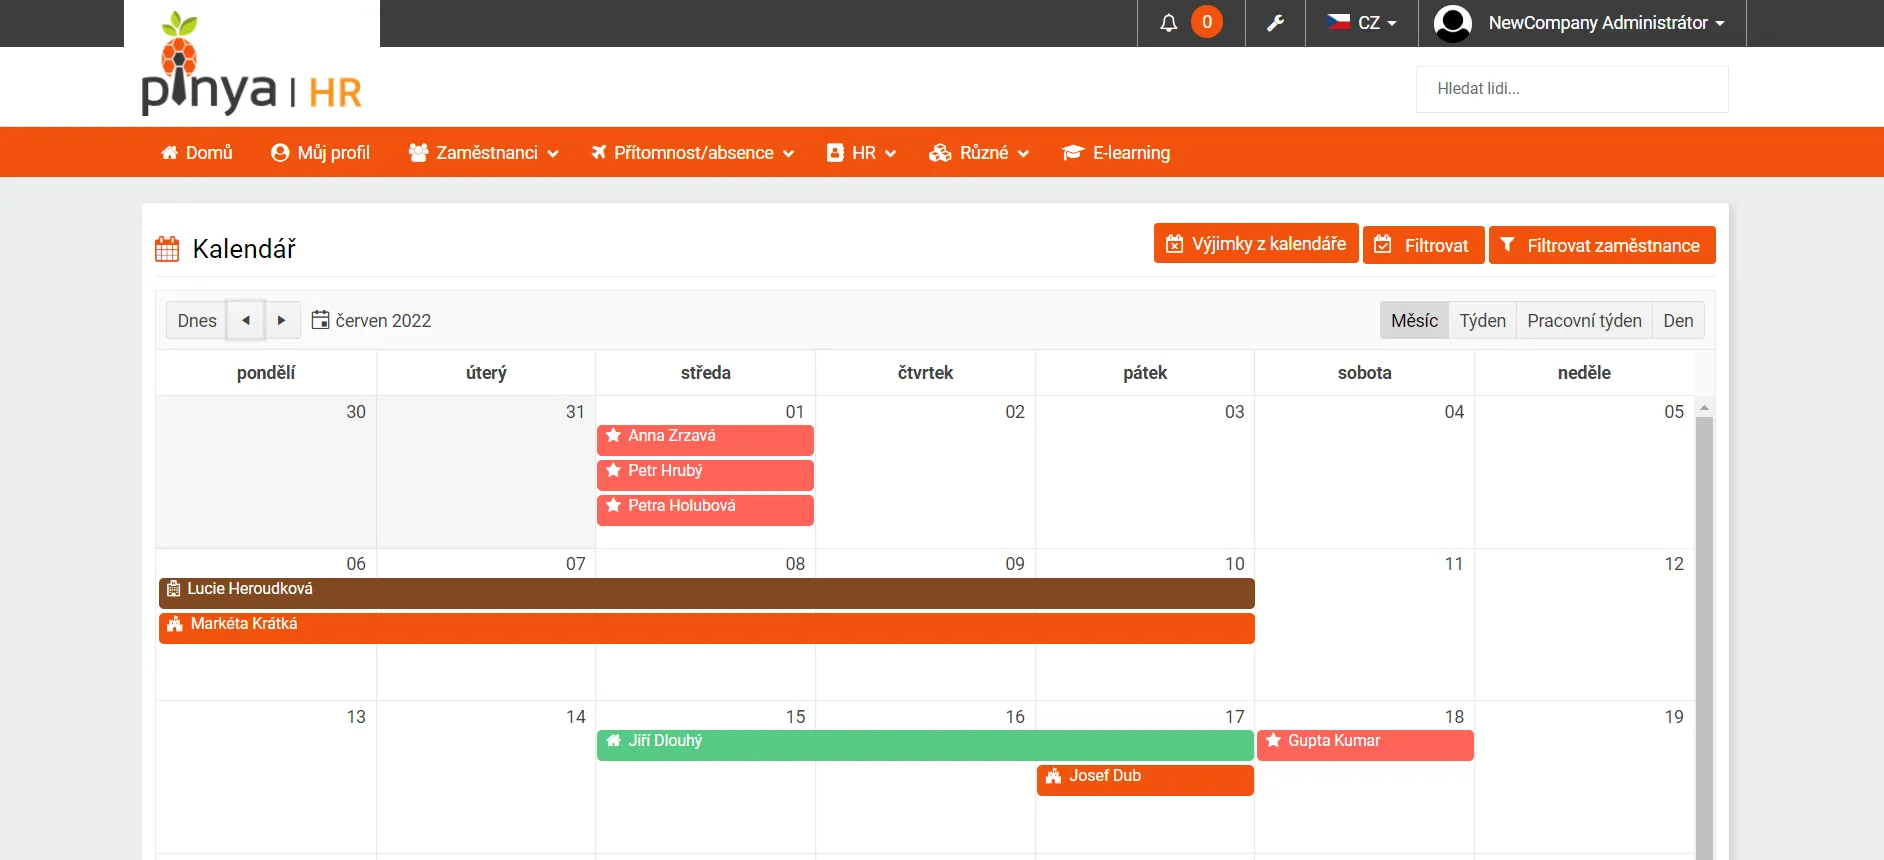The width and height of the screenshot is (1884, 860).
Task: Click the E-learning graduation cap icon
Action: click(x=1073, y=152)
